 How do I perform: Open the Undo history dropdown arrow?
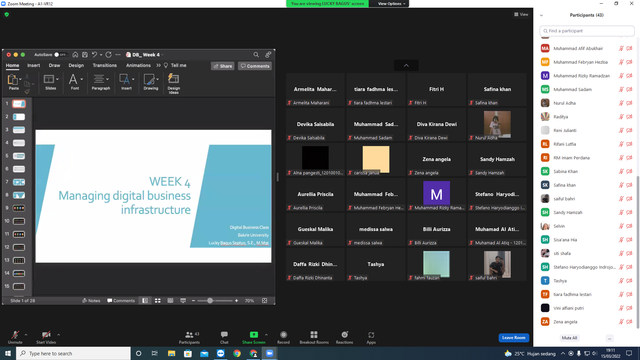point(101,55)
